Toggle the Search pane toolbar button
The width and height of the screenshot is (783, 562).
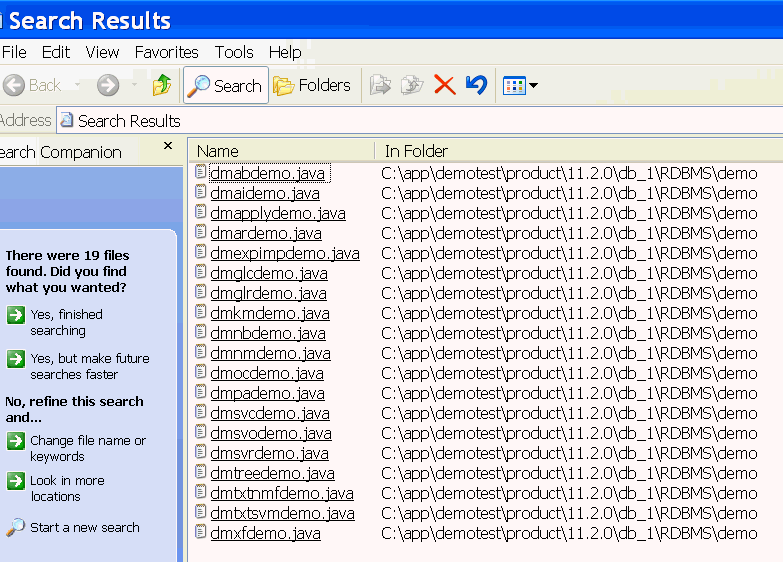pyautogui.click(x=225, y=86)
